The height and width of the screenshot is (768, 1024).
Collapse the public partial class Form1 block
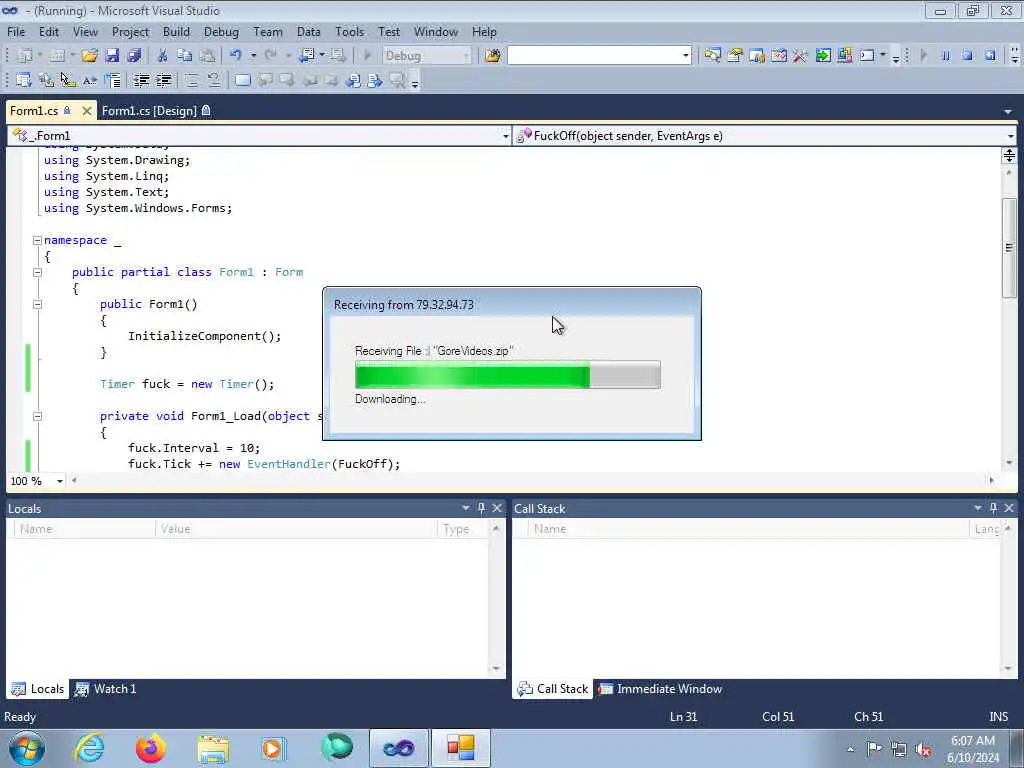click(x=37, y=272)
